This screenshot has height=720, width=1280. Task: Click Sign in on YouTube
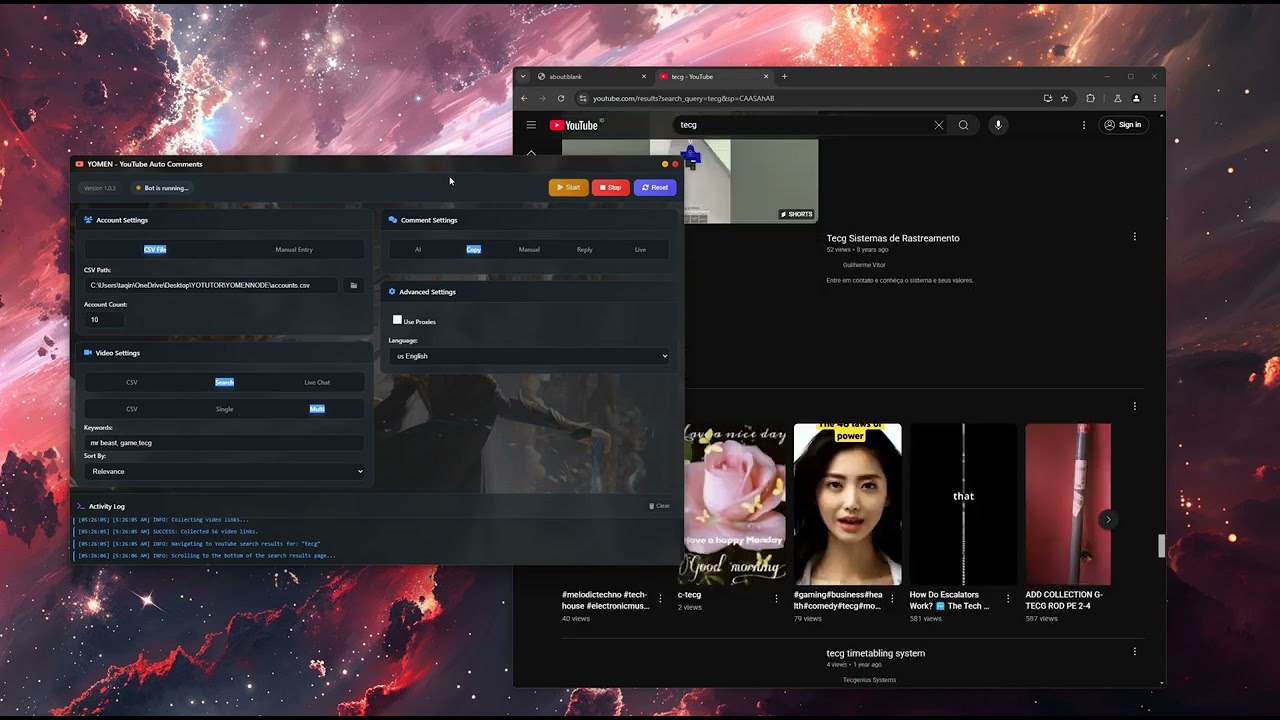pos(1123,125)
